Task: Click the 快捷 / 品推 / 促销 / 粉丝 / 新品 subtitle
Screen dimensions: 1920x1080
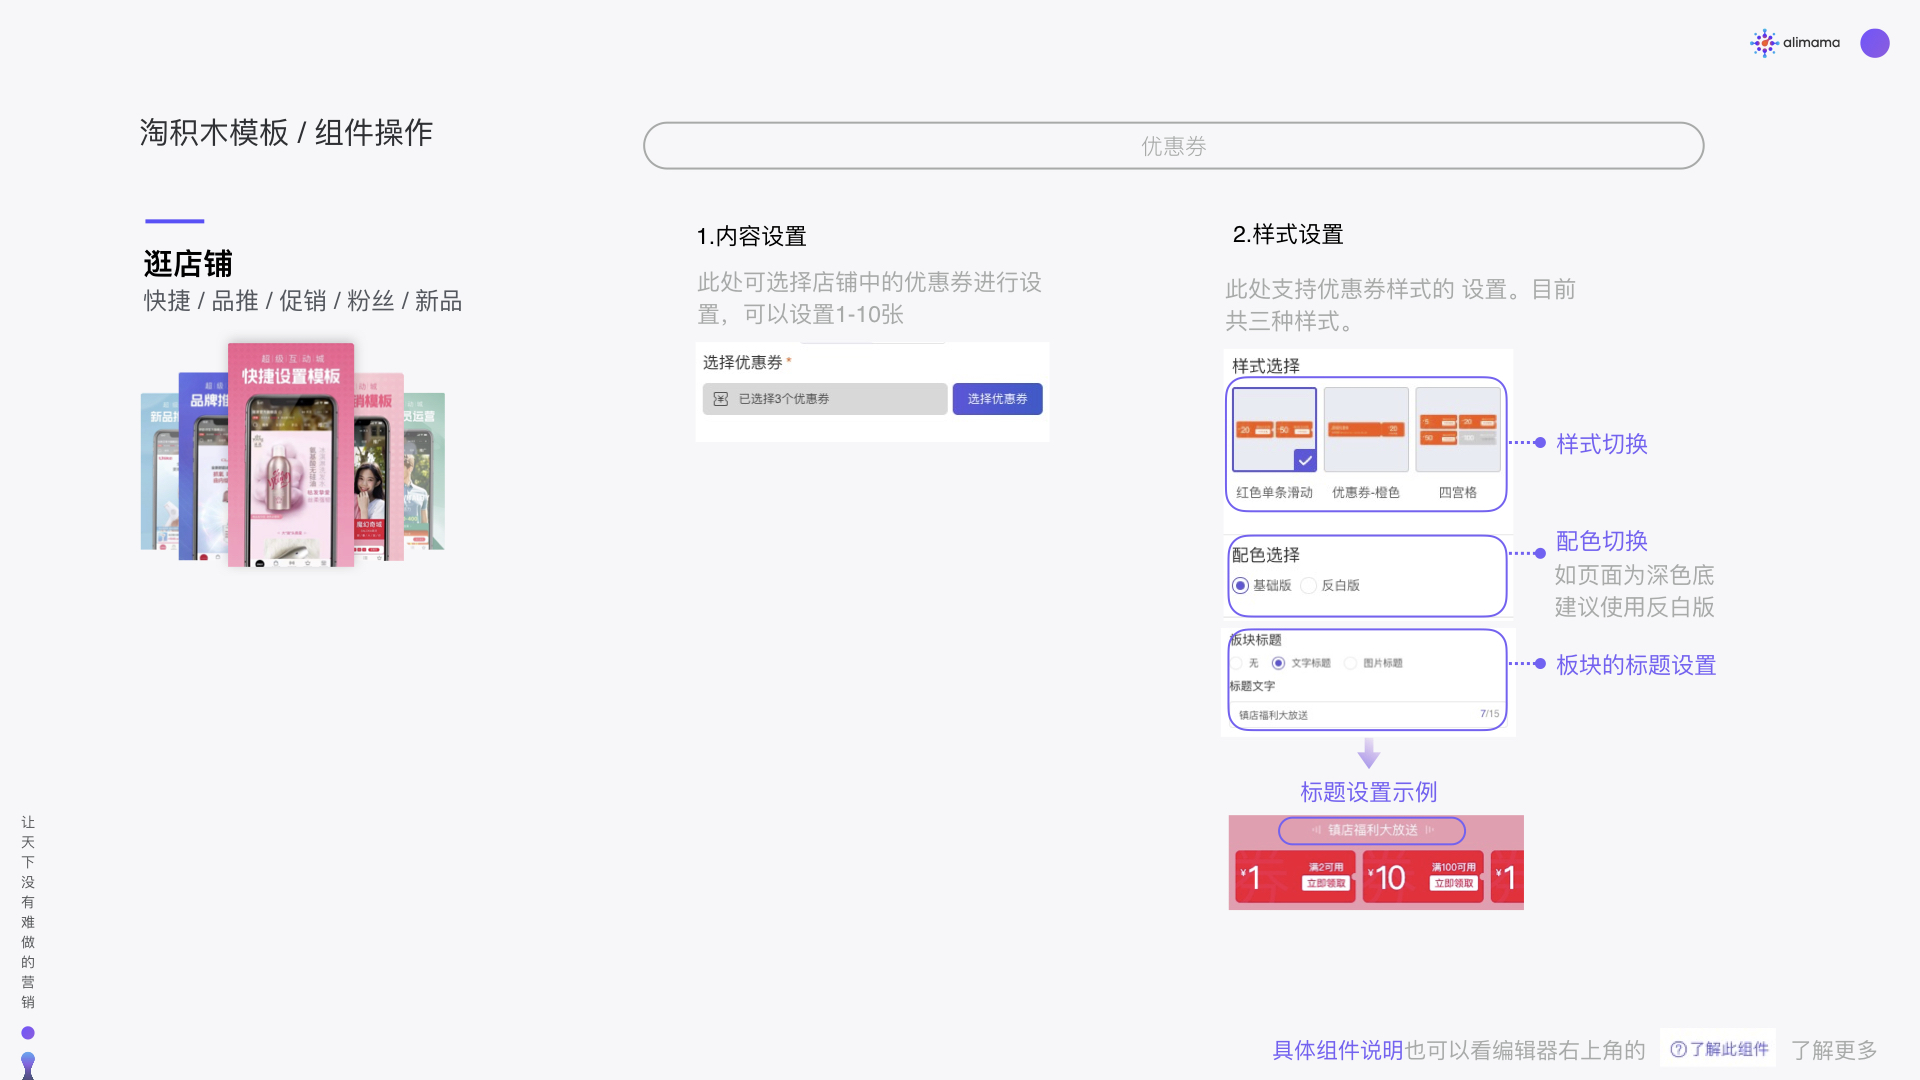Action: (303, 301)
